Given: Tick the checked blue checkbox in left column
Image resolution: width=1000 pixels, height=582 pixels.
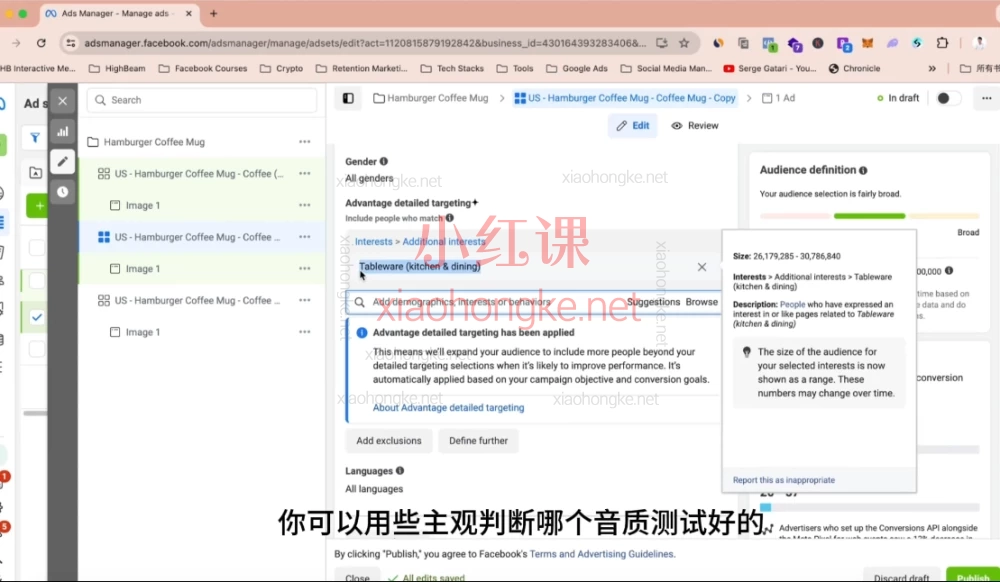Looking at the screenshot, I should [37, 317].
